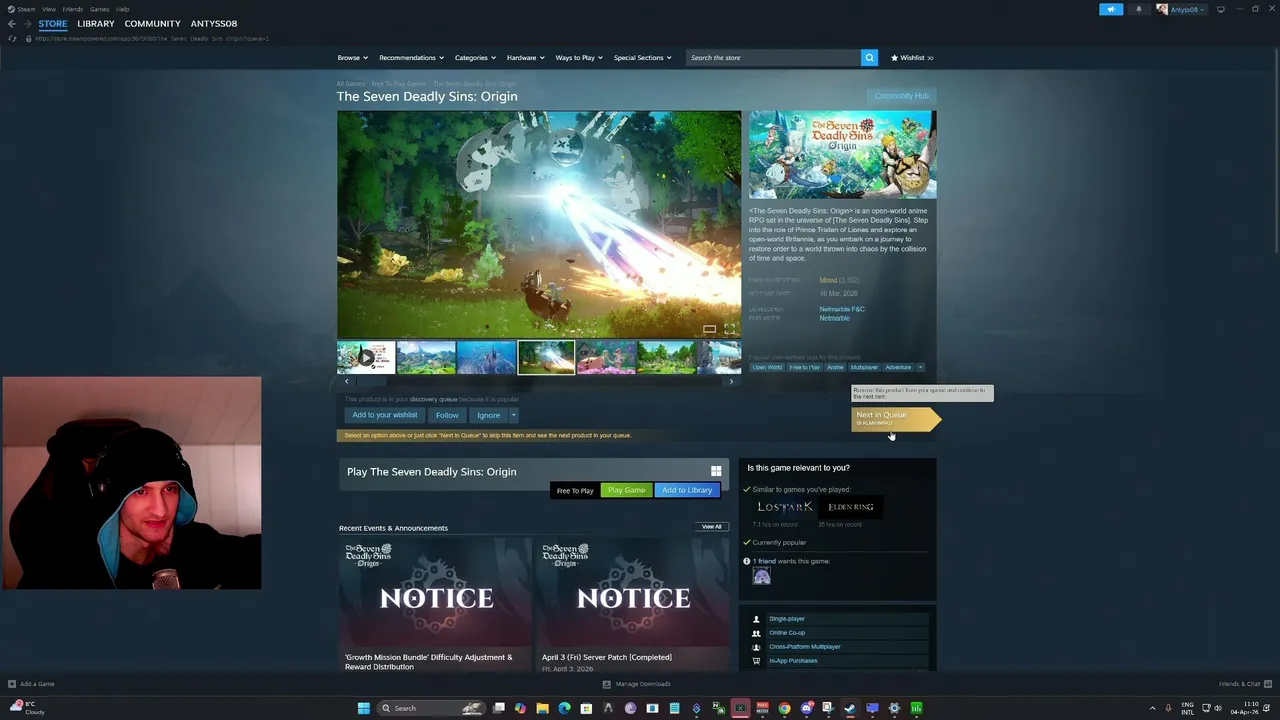Click the store search input field
This screenshot has width=1280, height=720.
pos(773,57)
